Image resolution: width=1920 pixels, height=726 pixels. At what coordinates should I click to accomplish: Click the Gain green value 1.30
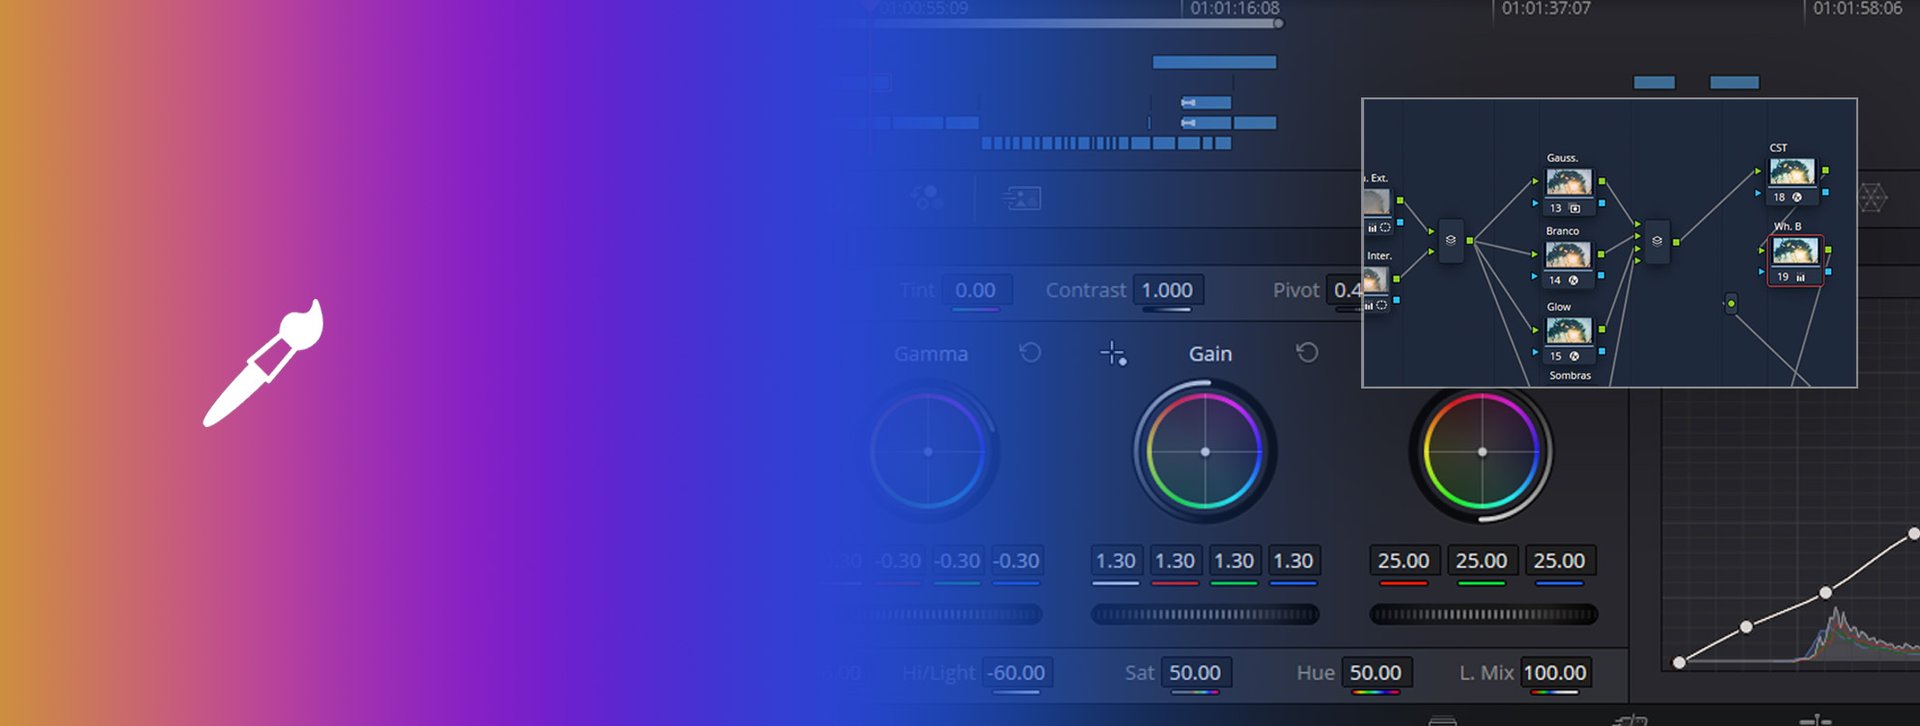(x=1234, y=561)
